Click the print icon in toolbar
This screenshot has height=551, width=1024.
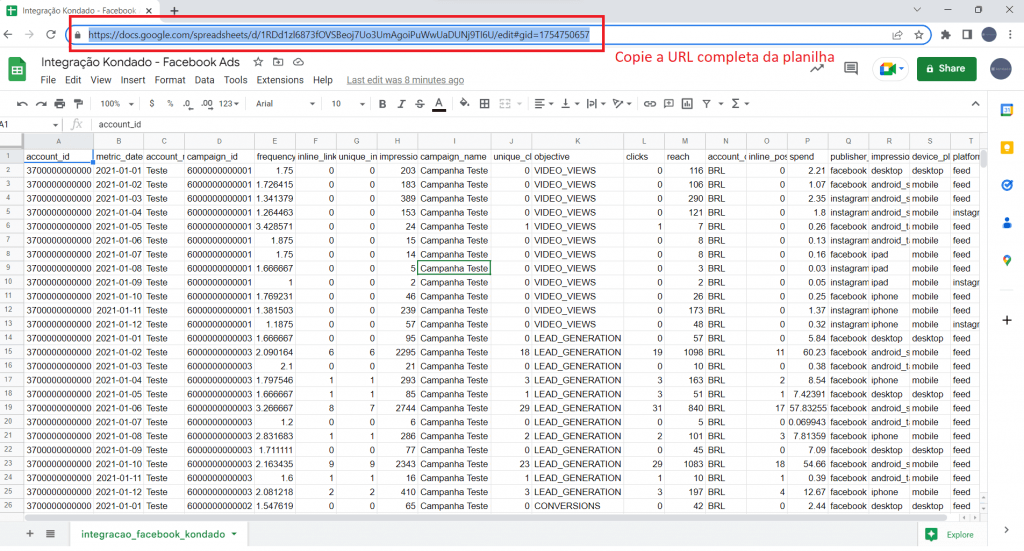coord(60,103)
